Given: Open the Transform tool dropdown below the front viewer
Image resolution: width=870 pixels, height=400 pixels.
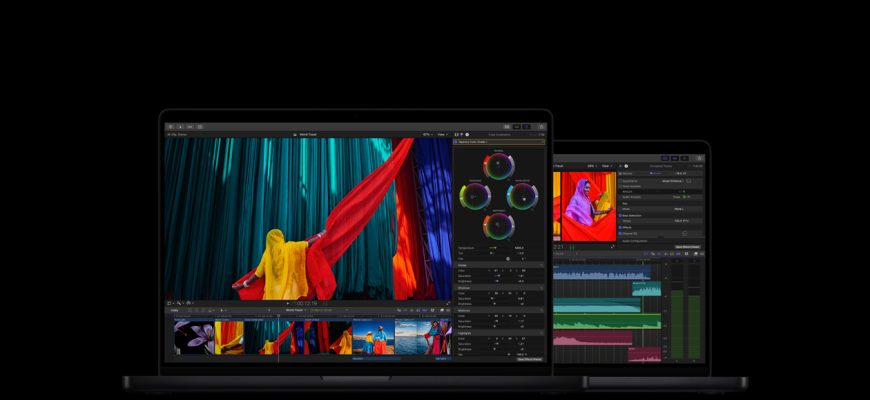Looking at the screenshot, I should point(171,303).
